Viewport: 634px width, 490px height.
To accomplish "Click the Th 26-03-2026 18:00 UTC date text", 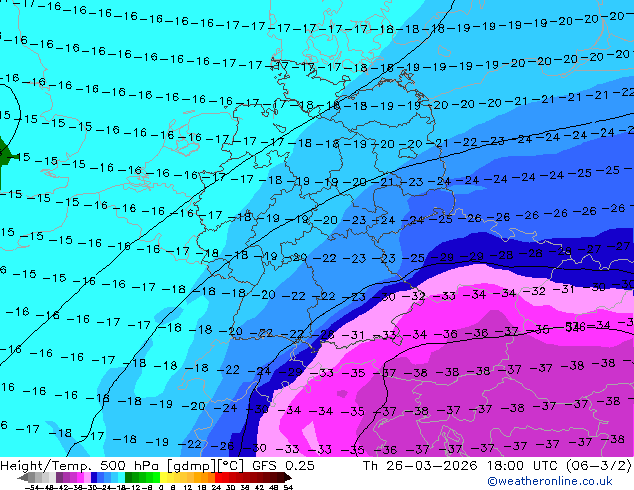I will [x=462, y=465].
